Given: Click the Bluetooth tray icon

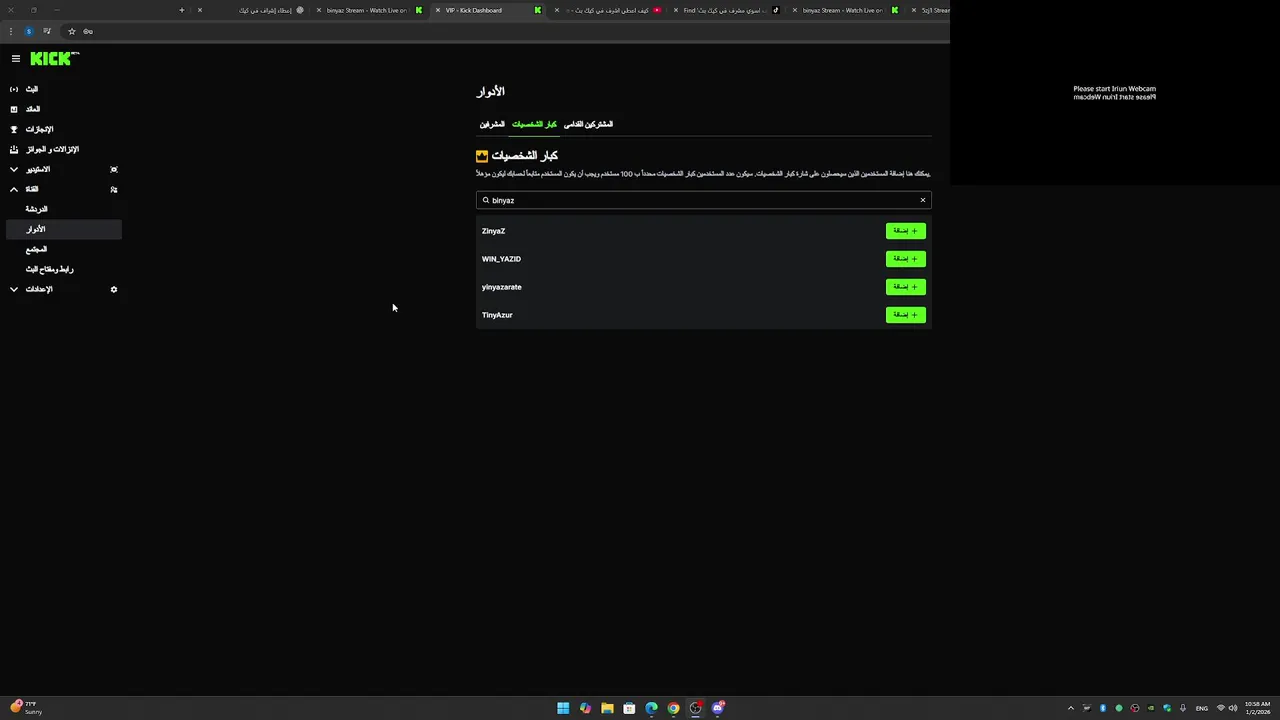Looking at the screenshot, I should tap(1103, 708).
